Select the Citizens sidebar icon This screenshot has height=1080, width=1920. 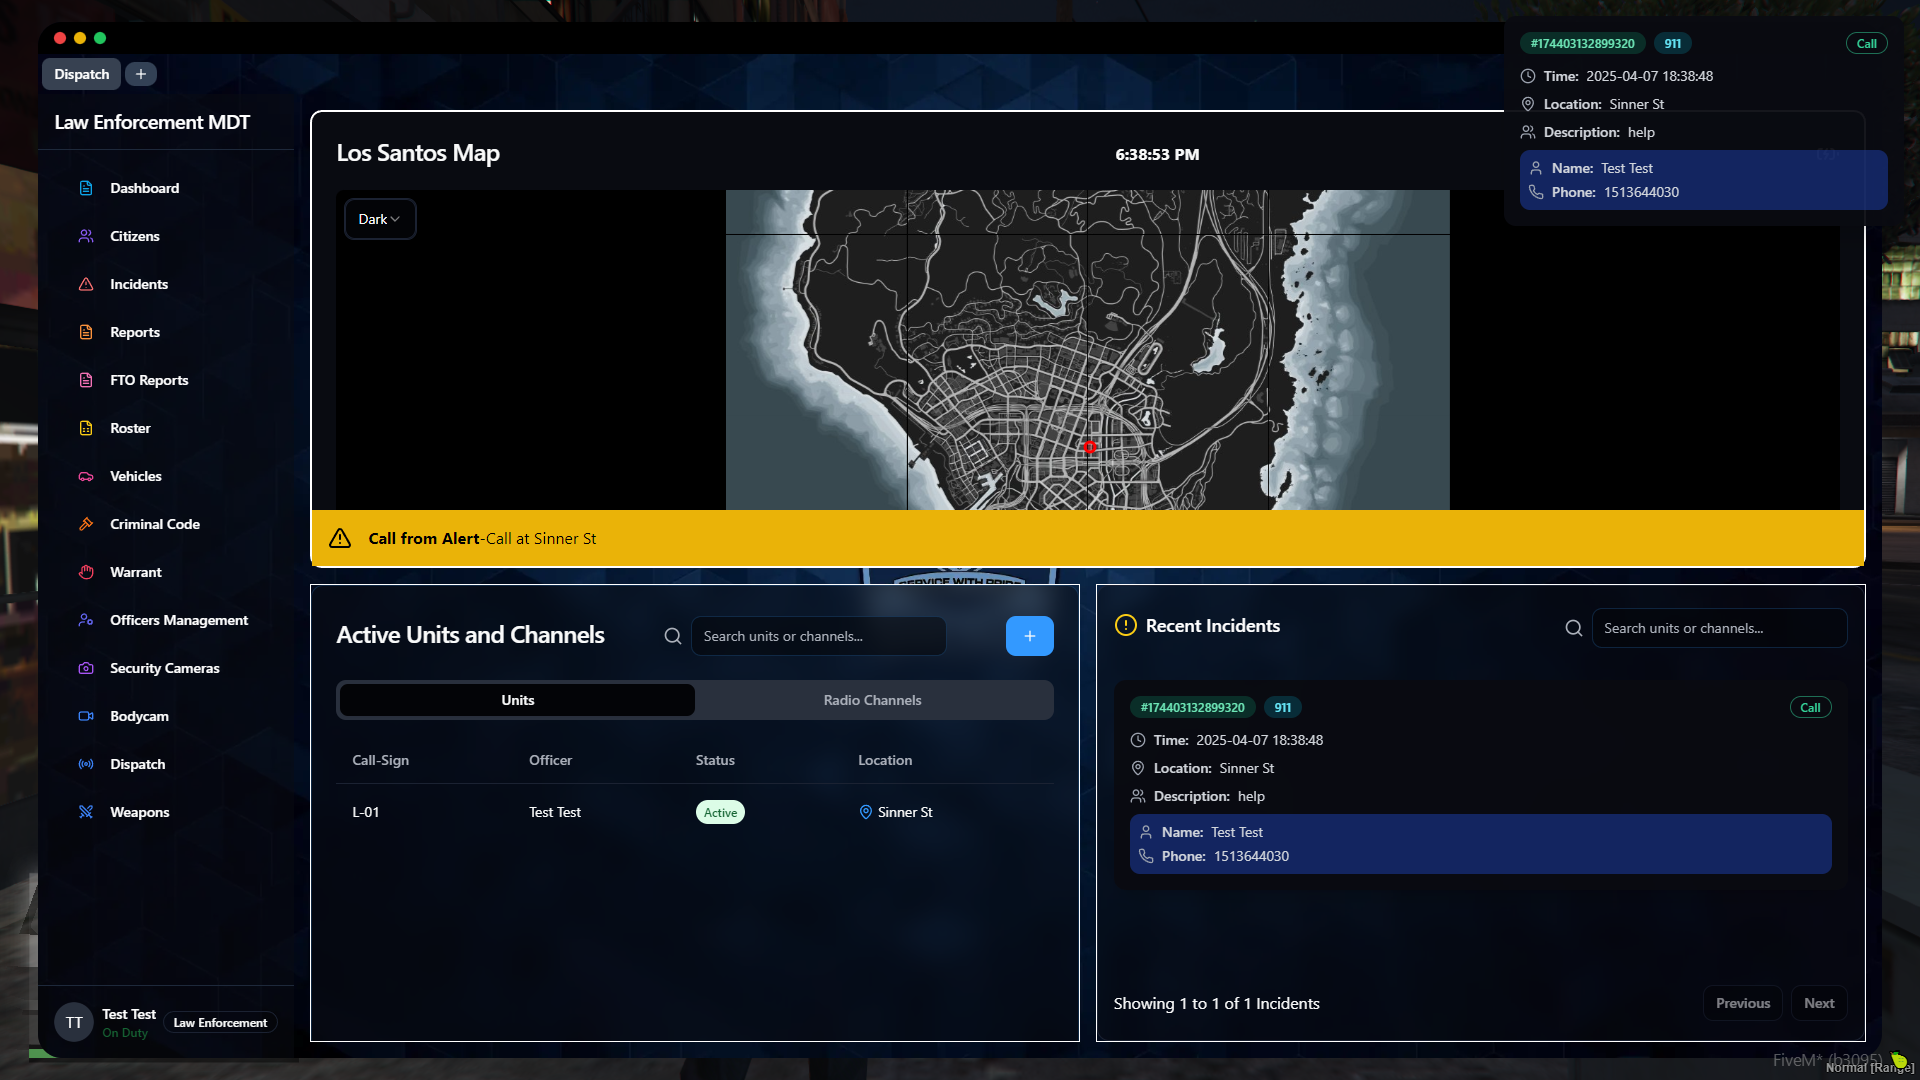point(134,236)
